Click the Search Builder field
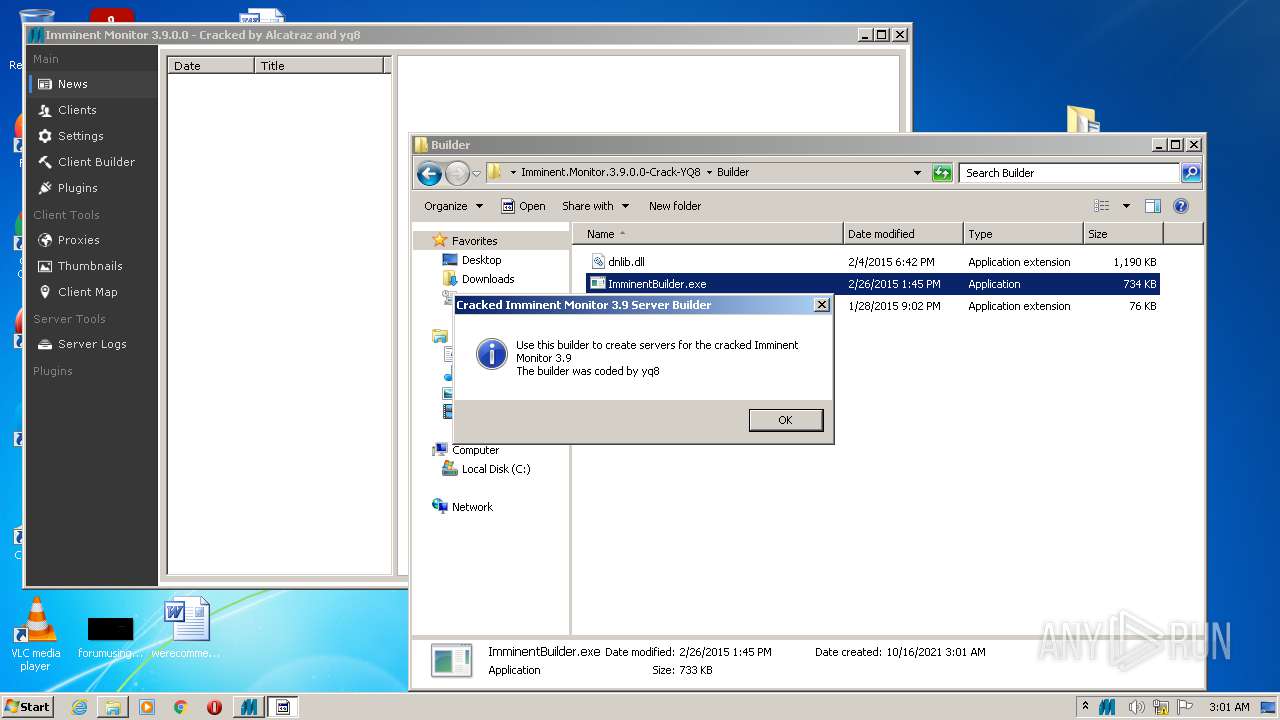1280x720 pixels. click(x=1069, y=173)
